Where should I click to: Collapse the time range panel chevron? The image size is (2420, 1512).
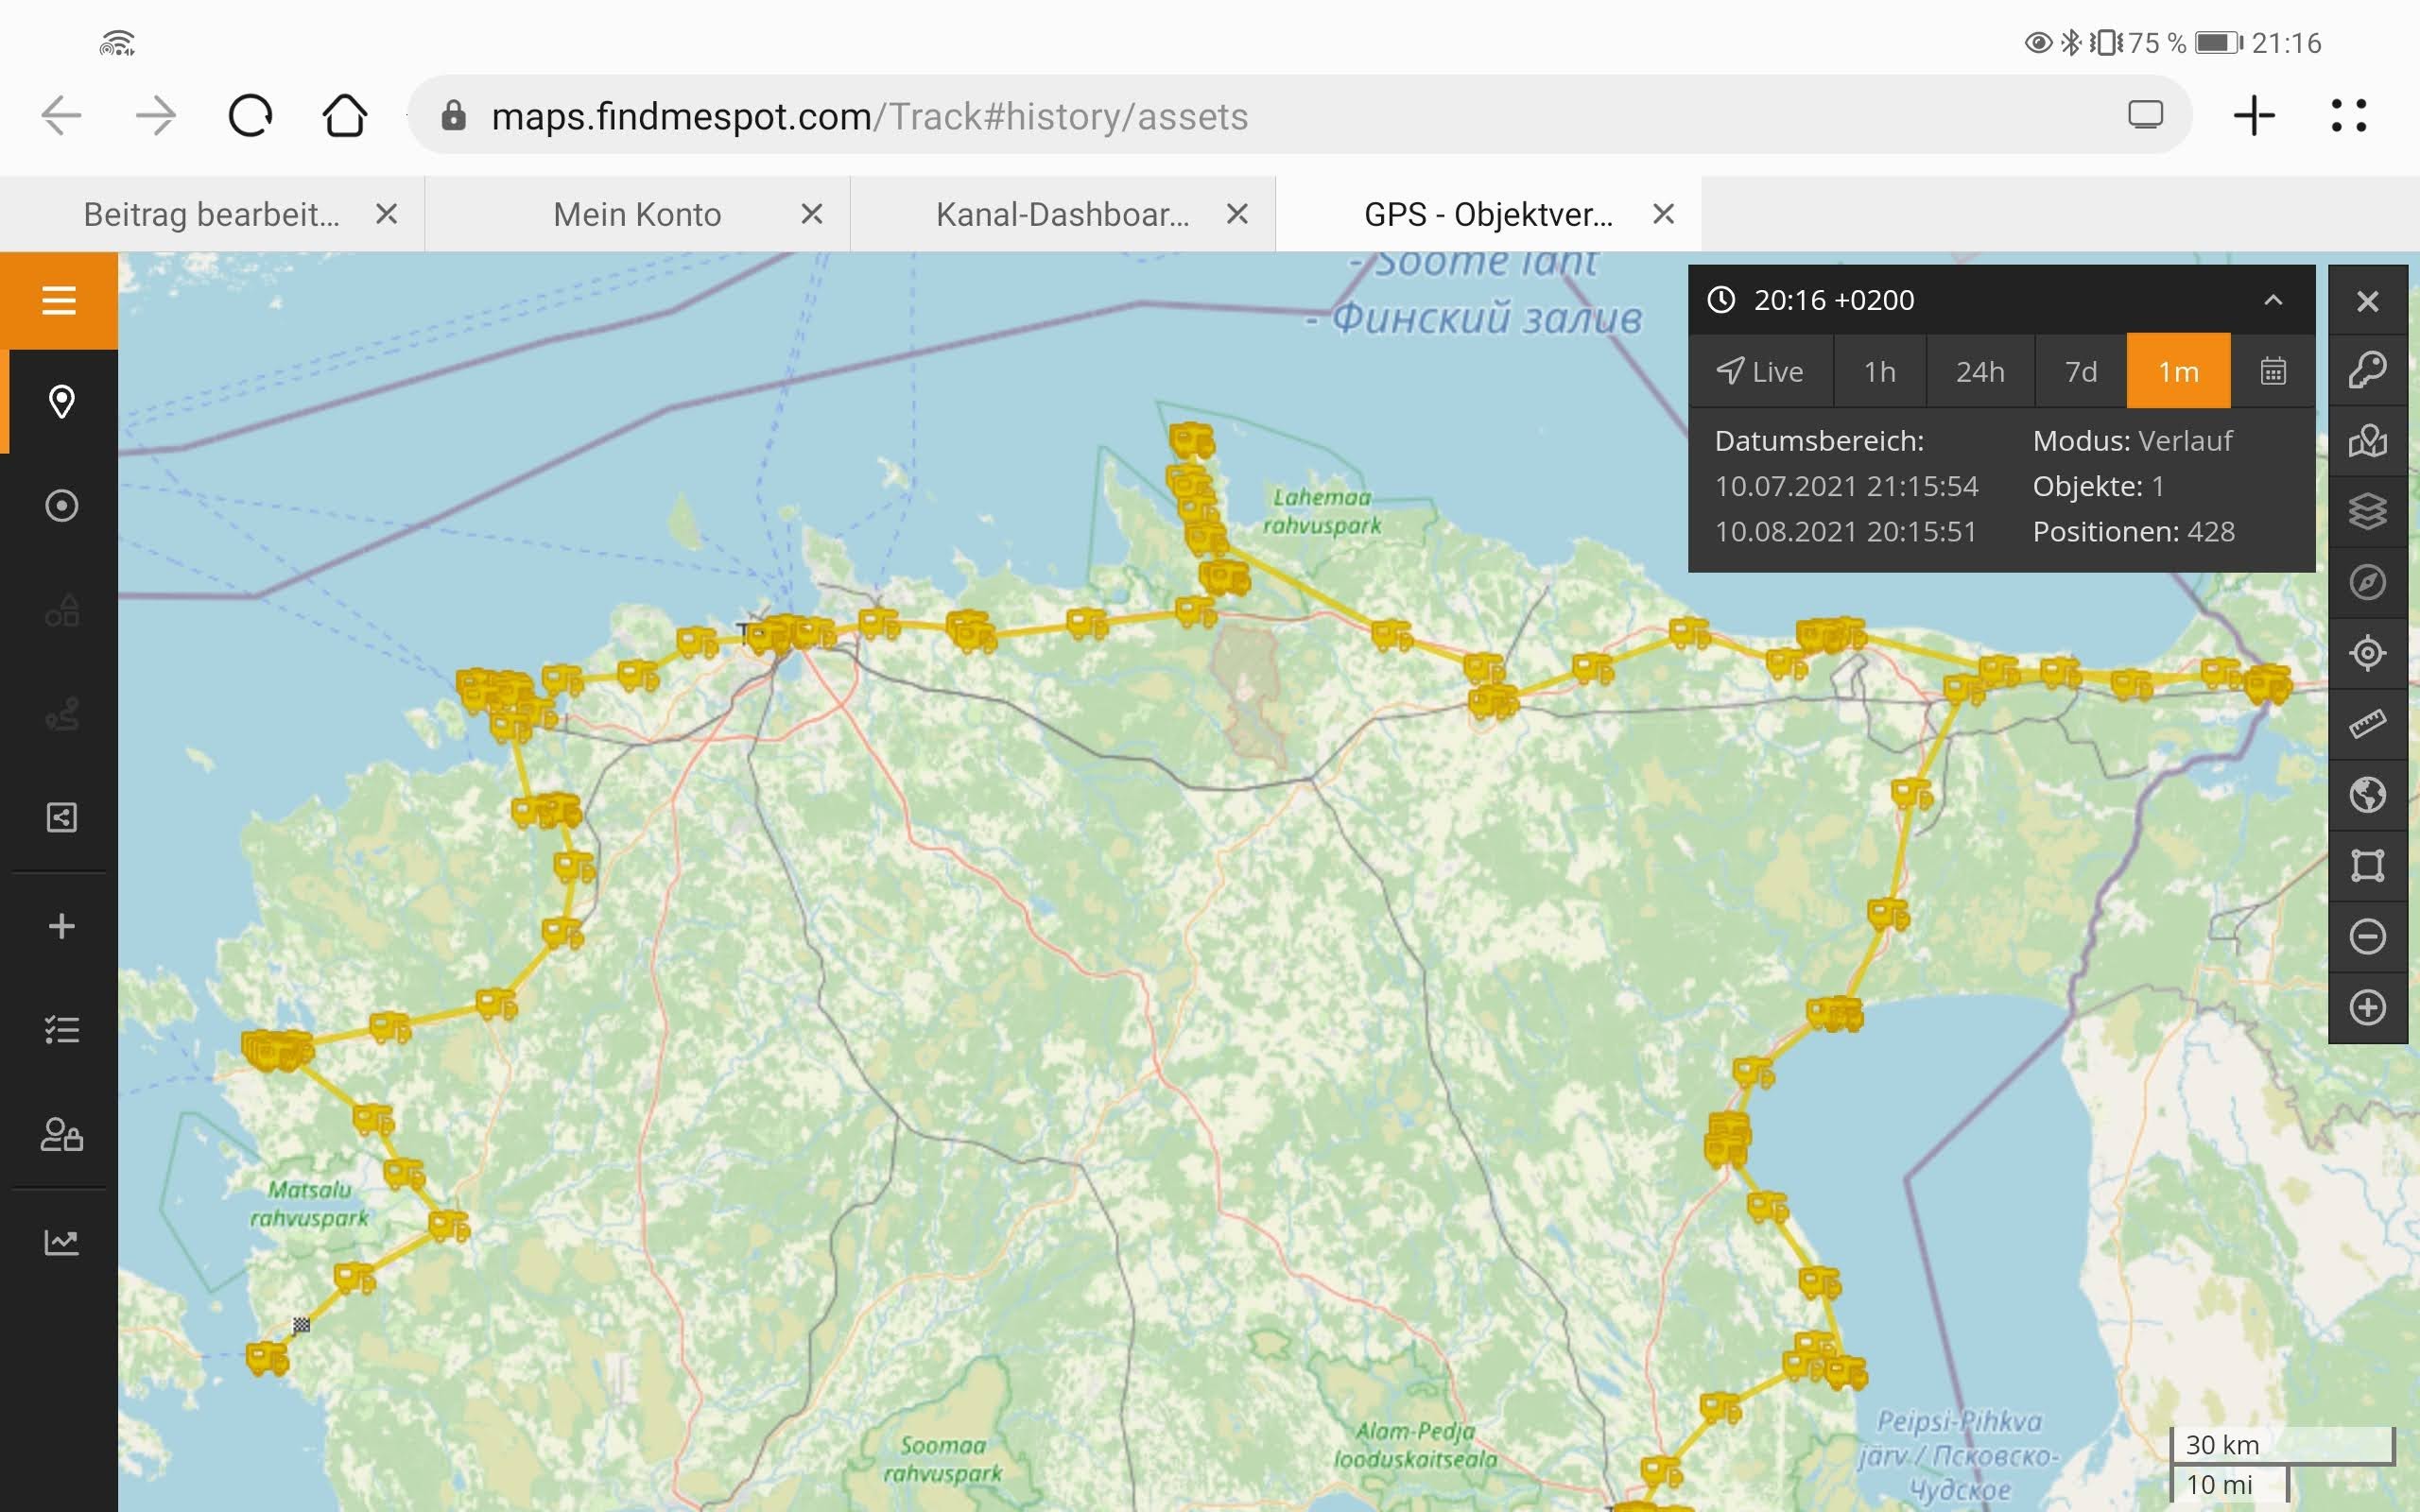pyautogui.click(x=2273, y=300)
